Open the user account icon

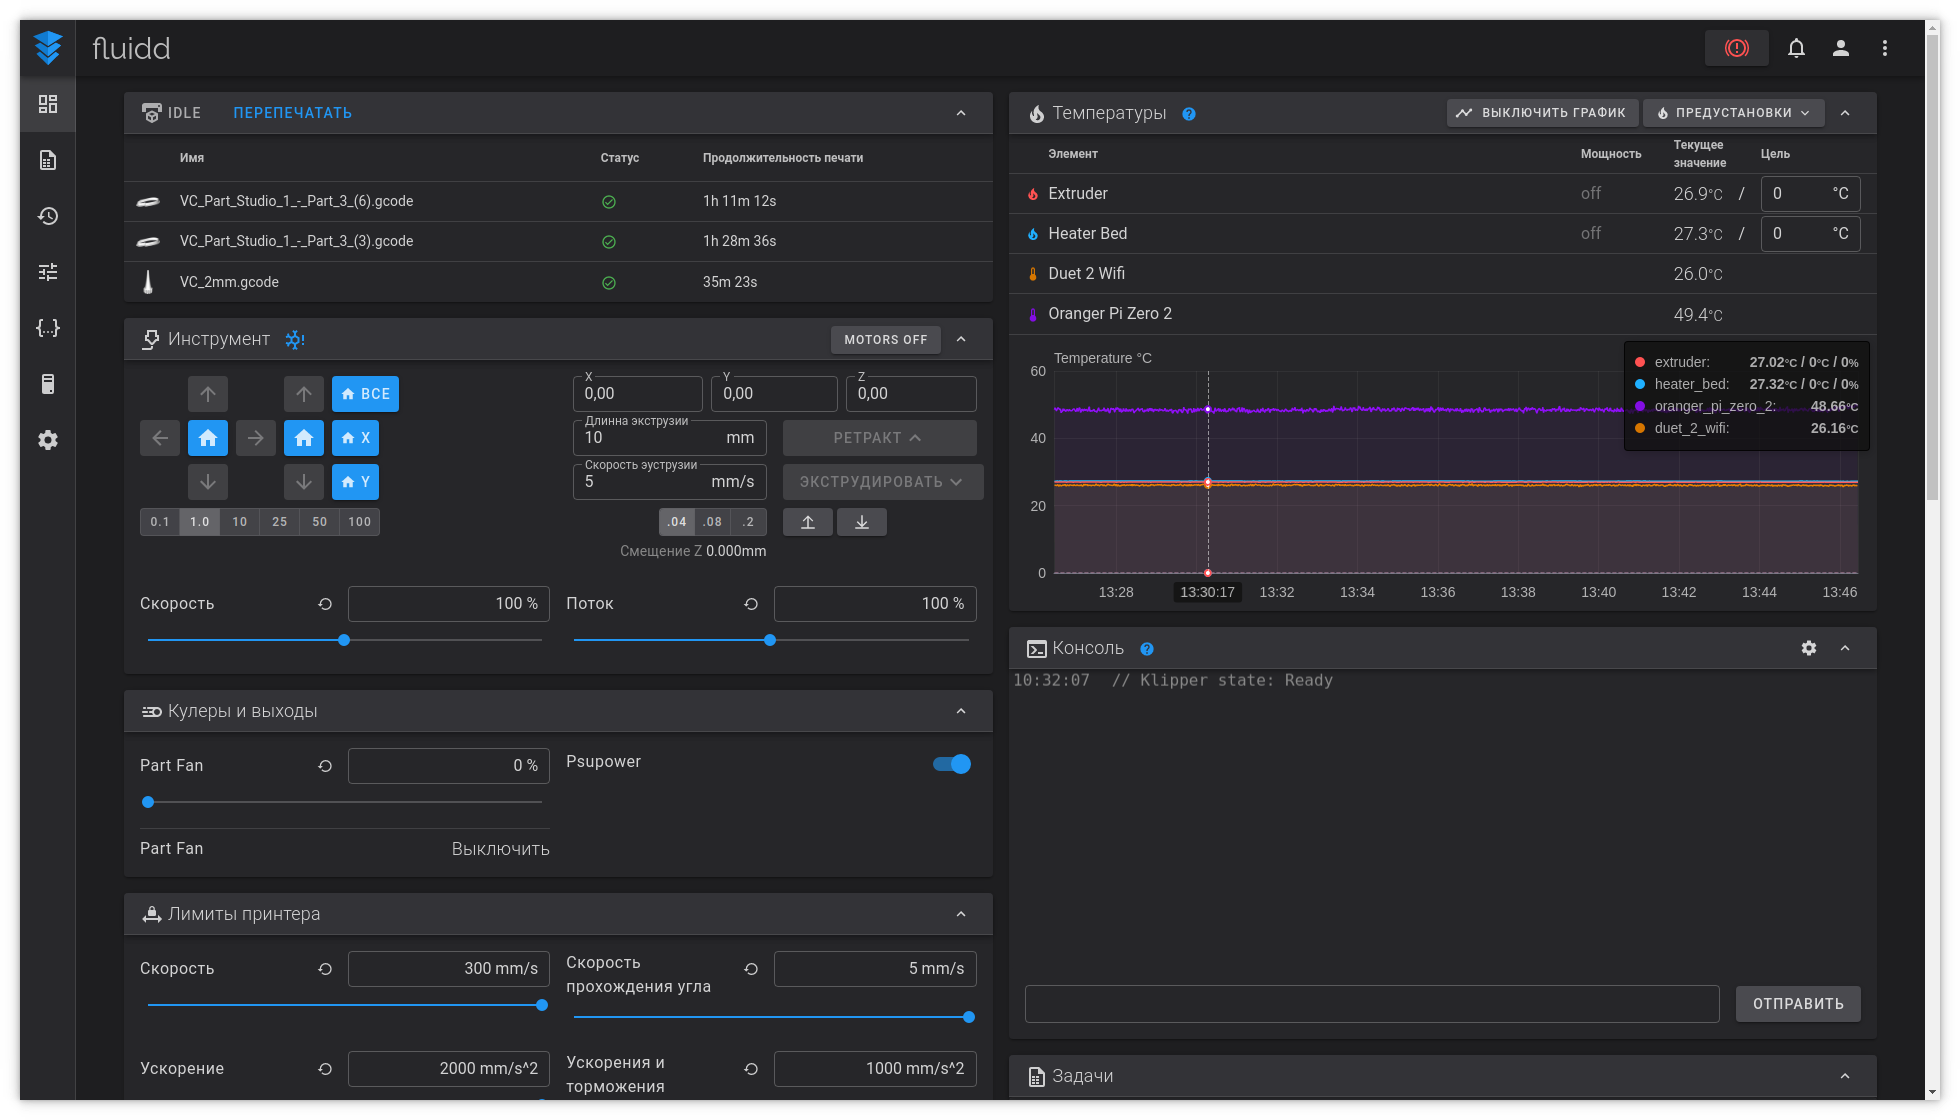tap(1840, 48)
